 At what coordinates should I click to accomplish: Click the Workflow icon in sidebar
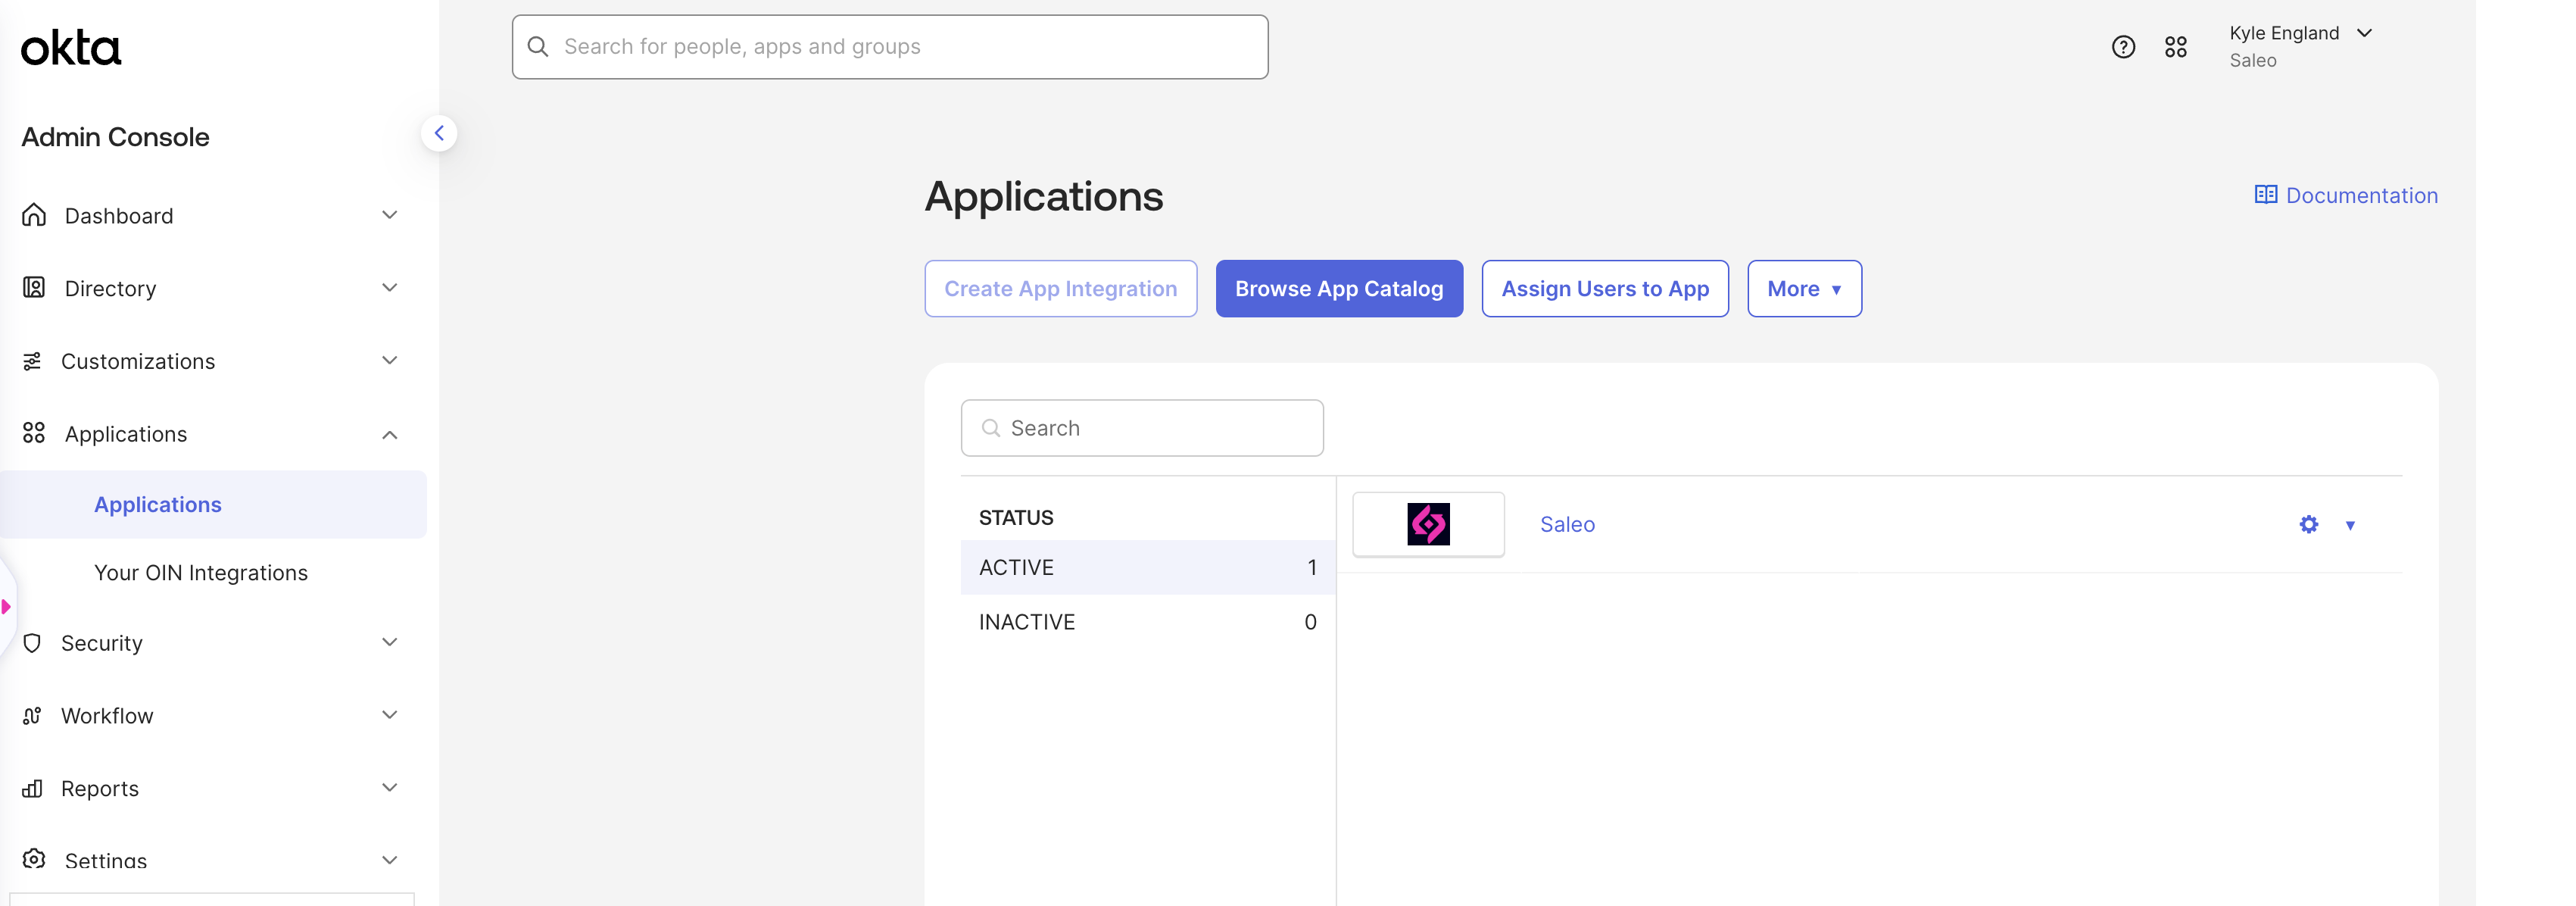[32, 716]
